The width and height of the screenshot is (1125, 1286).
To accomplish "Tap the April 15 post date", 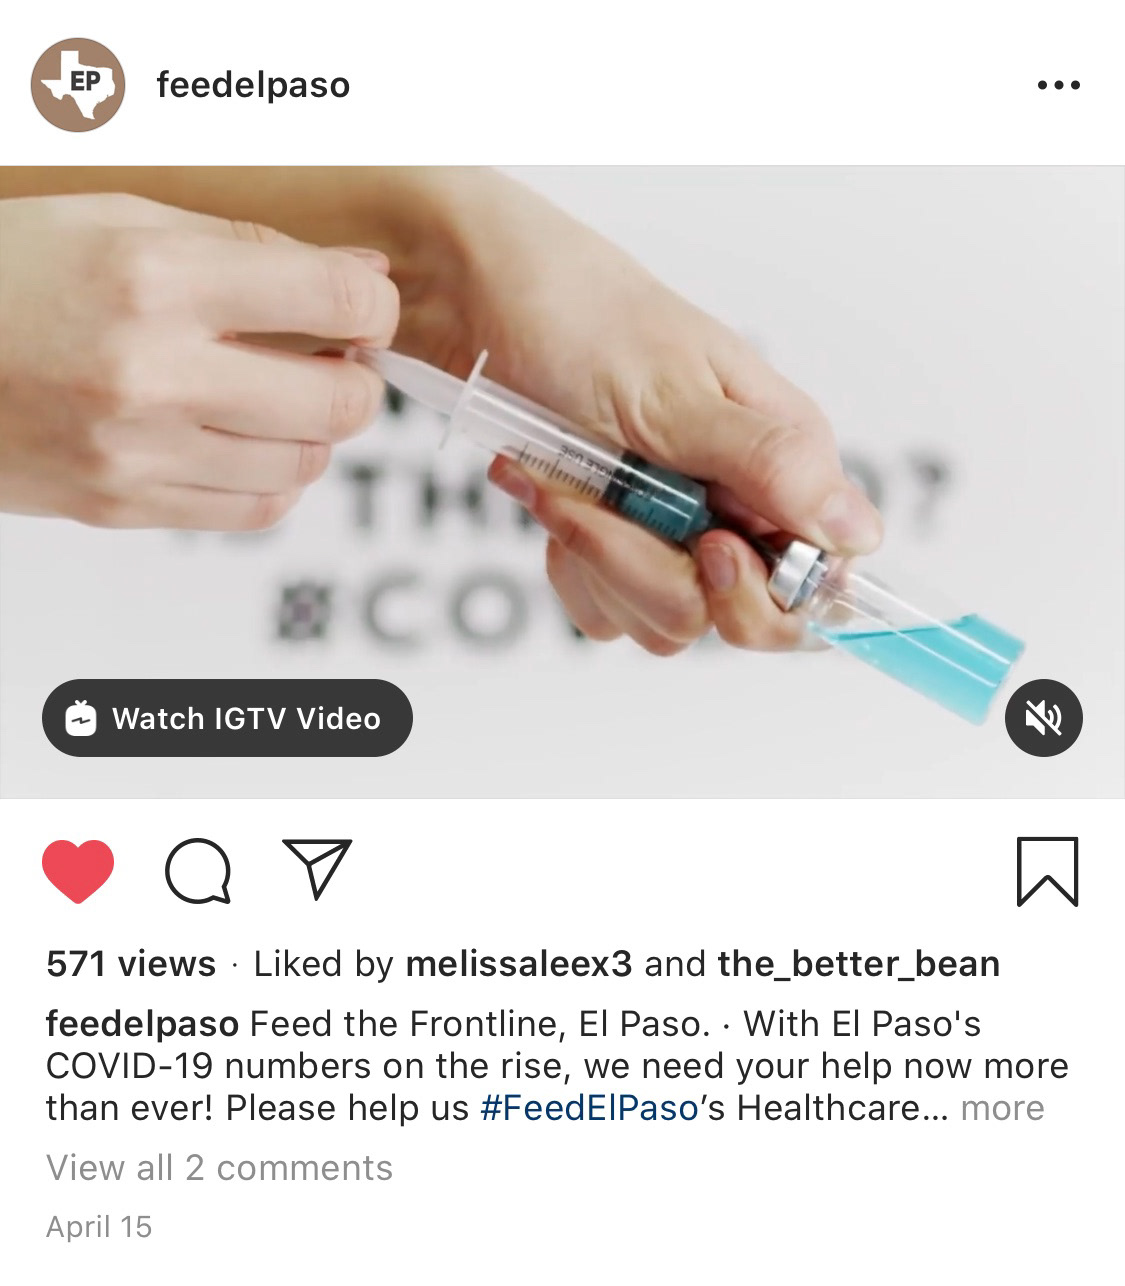I will tap(99, 1227).
